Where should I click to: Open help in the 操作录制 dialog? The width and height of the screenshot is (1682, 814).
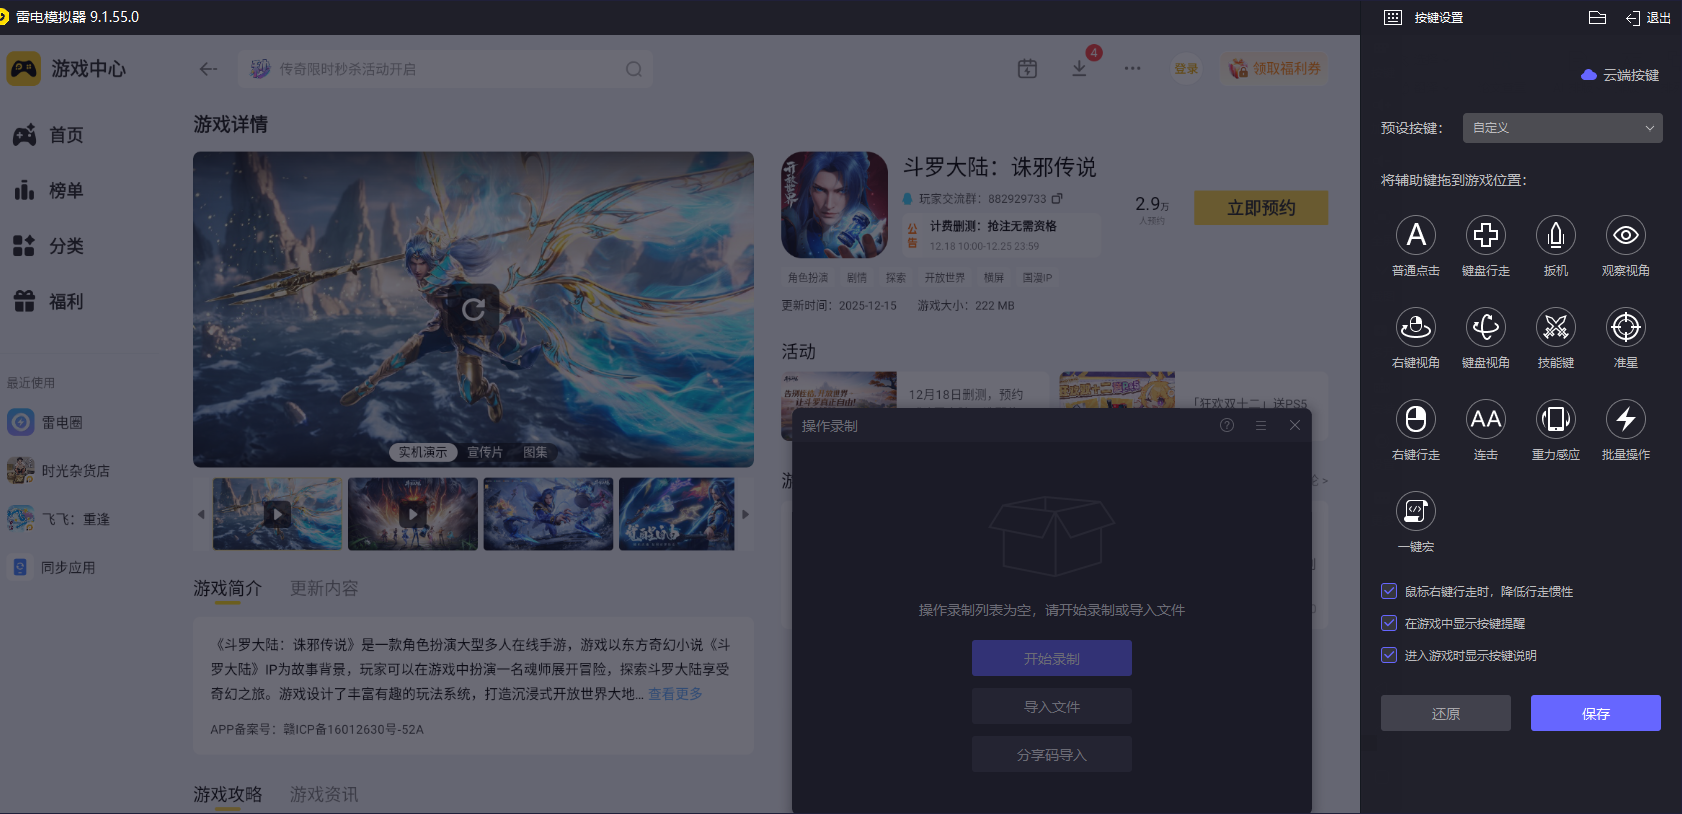click(1227, 425)
